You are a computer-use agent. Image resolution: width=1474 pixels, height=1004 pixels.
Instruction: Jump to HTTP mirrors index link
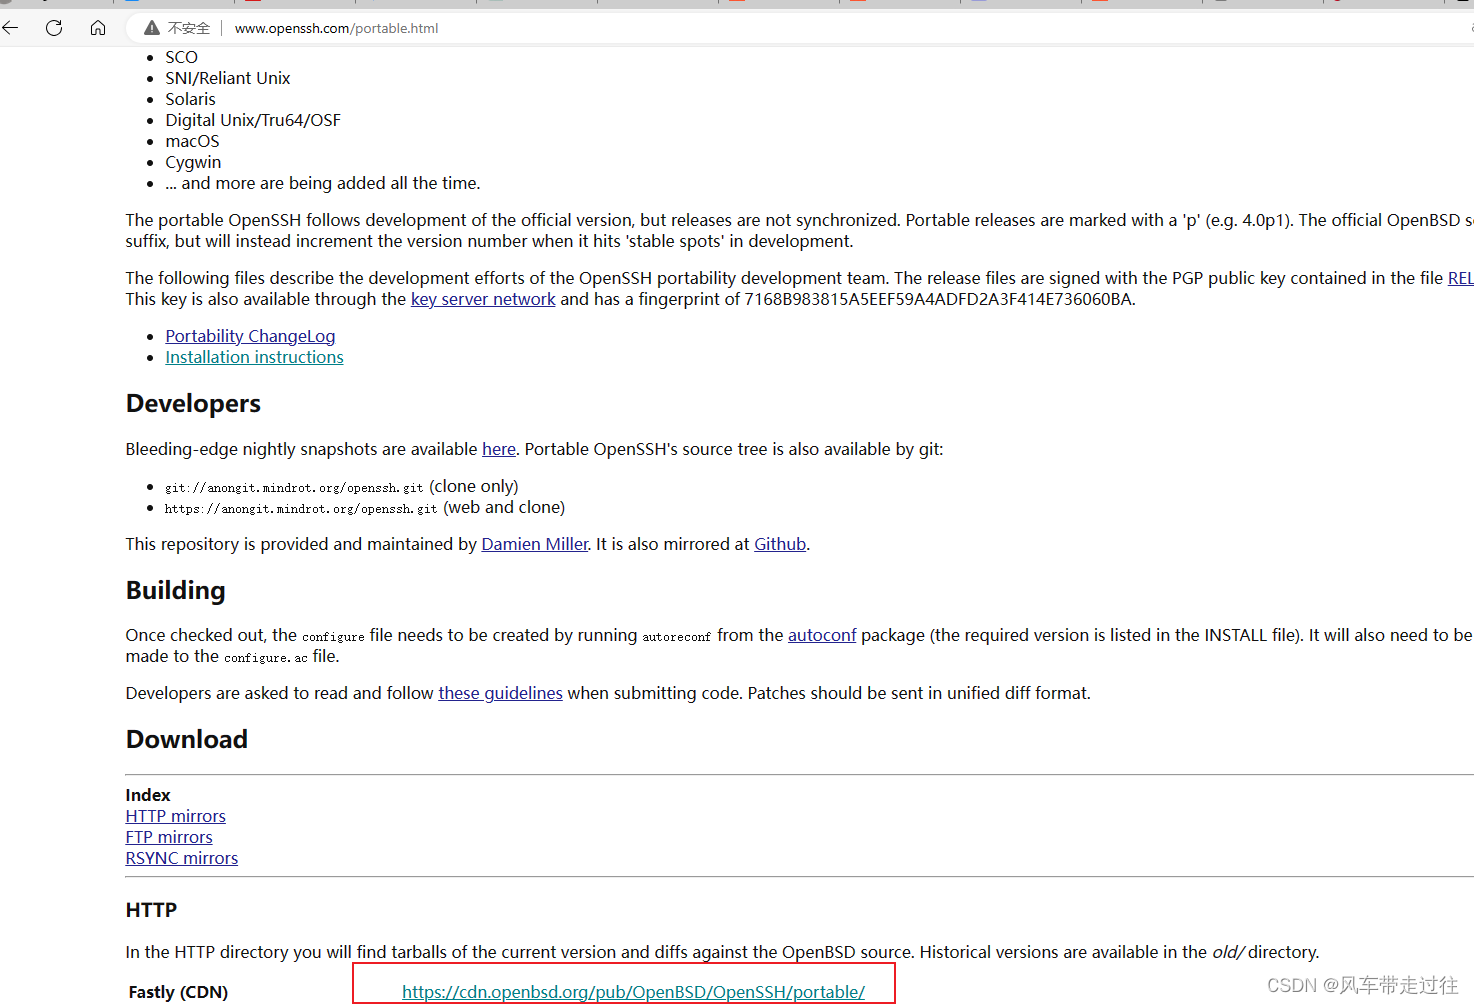(175, 816)
